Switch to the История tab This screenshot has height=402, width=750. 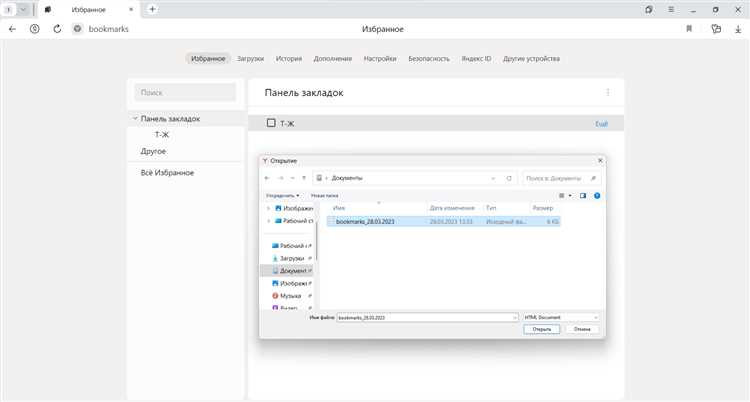tap(288, 58)
